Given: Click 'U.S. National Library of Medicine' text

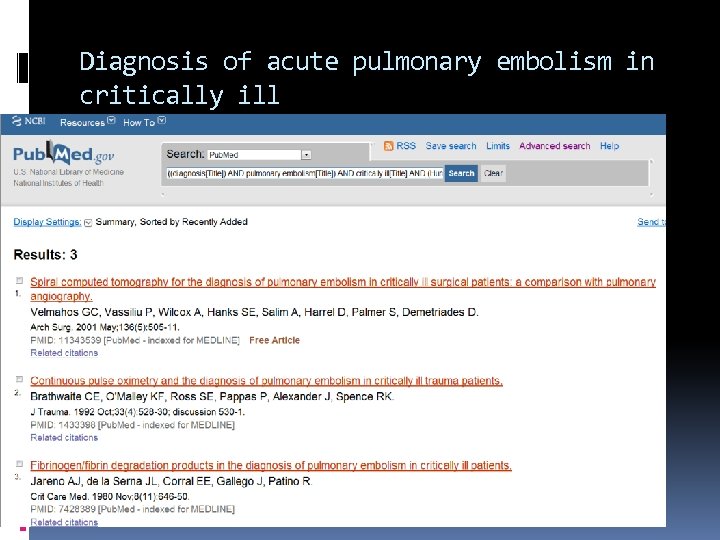Looking at the screenshot, I should (x=68, y=172).
